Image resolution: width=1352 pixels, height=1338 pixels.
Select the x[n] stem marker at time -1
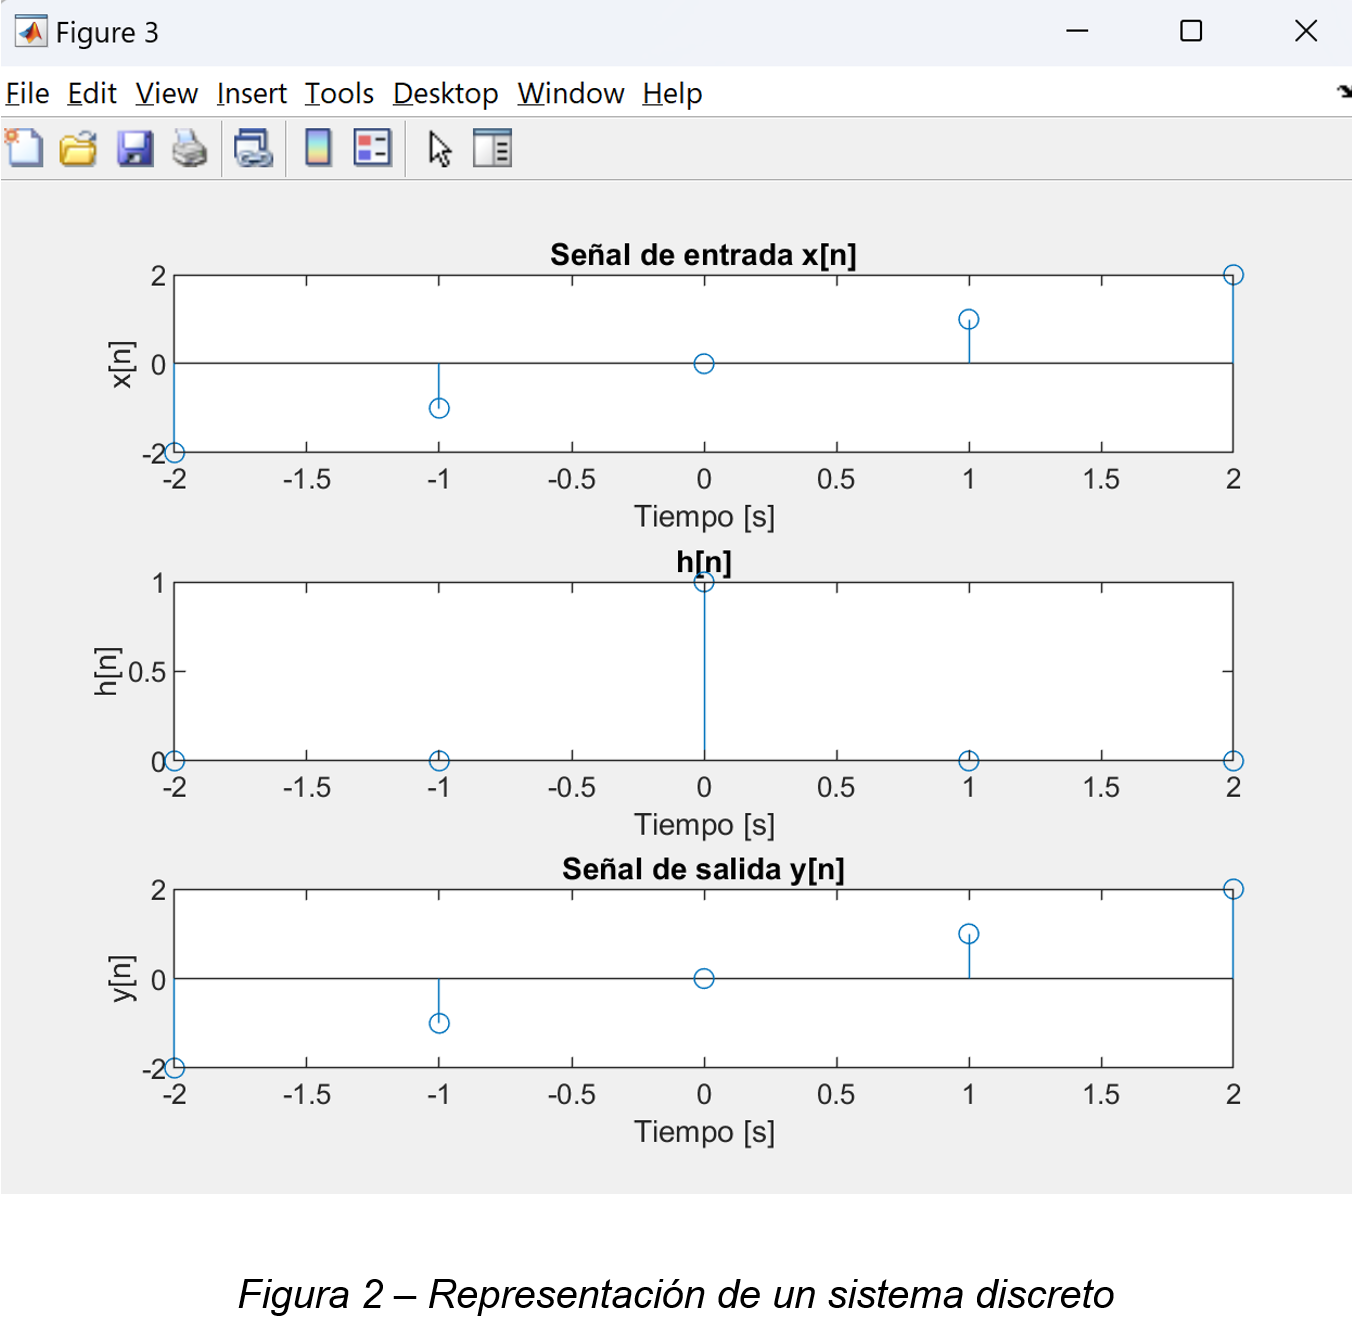click(x=439, y=408)
